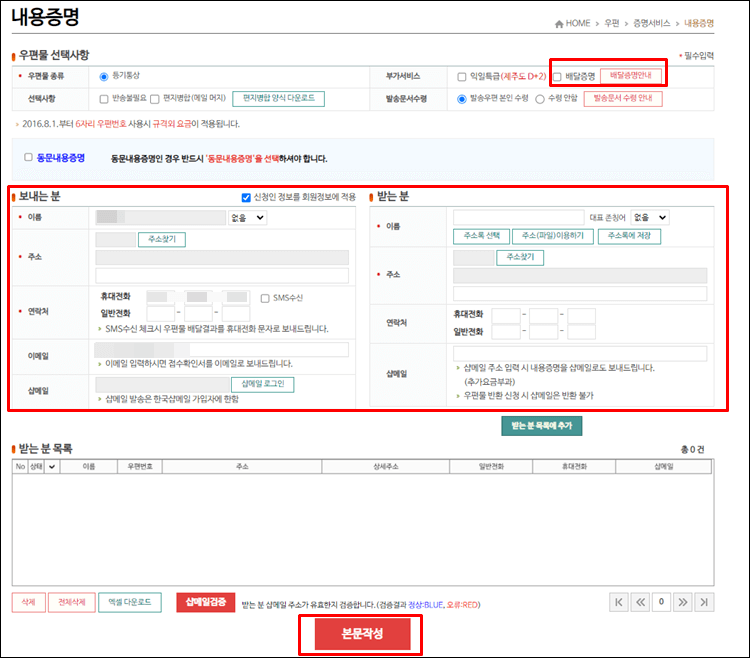This screenshot has height=658, width=750.
Task: Click recipient 주소찾기 button
Action: coord(520,257)
